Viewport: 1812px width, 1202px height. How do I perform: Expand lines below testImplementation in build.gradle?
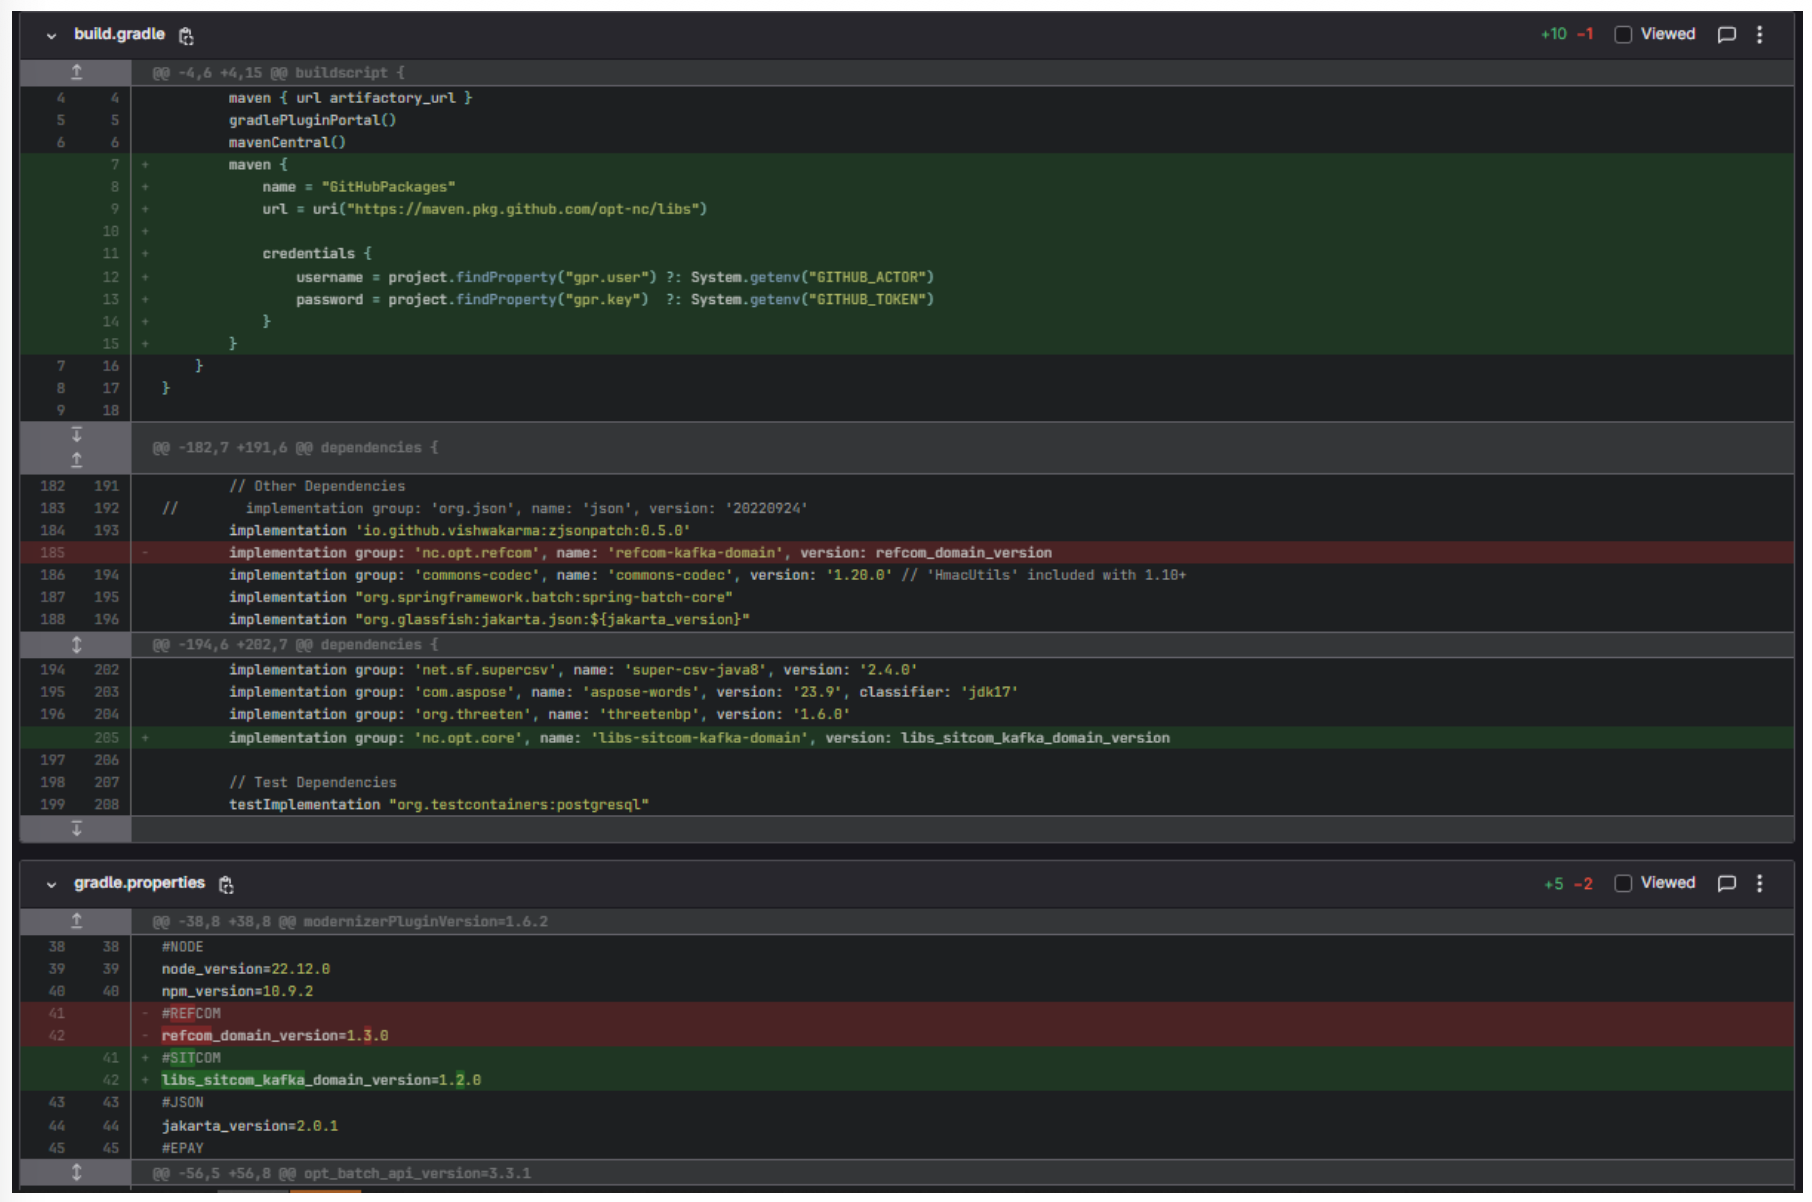(76, 829)
